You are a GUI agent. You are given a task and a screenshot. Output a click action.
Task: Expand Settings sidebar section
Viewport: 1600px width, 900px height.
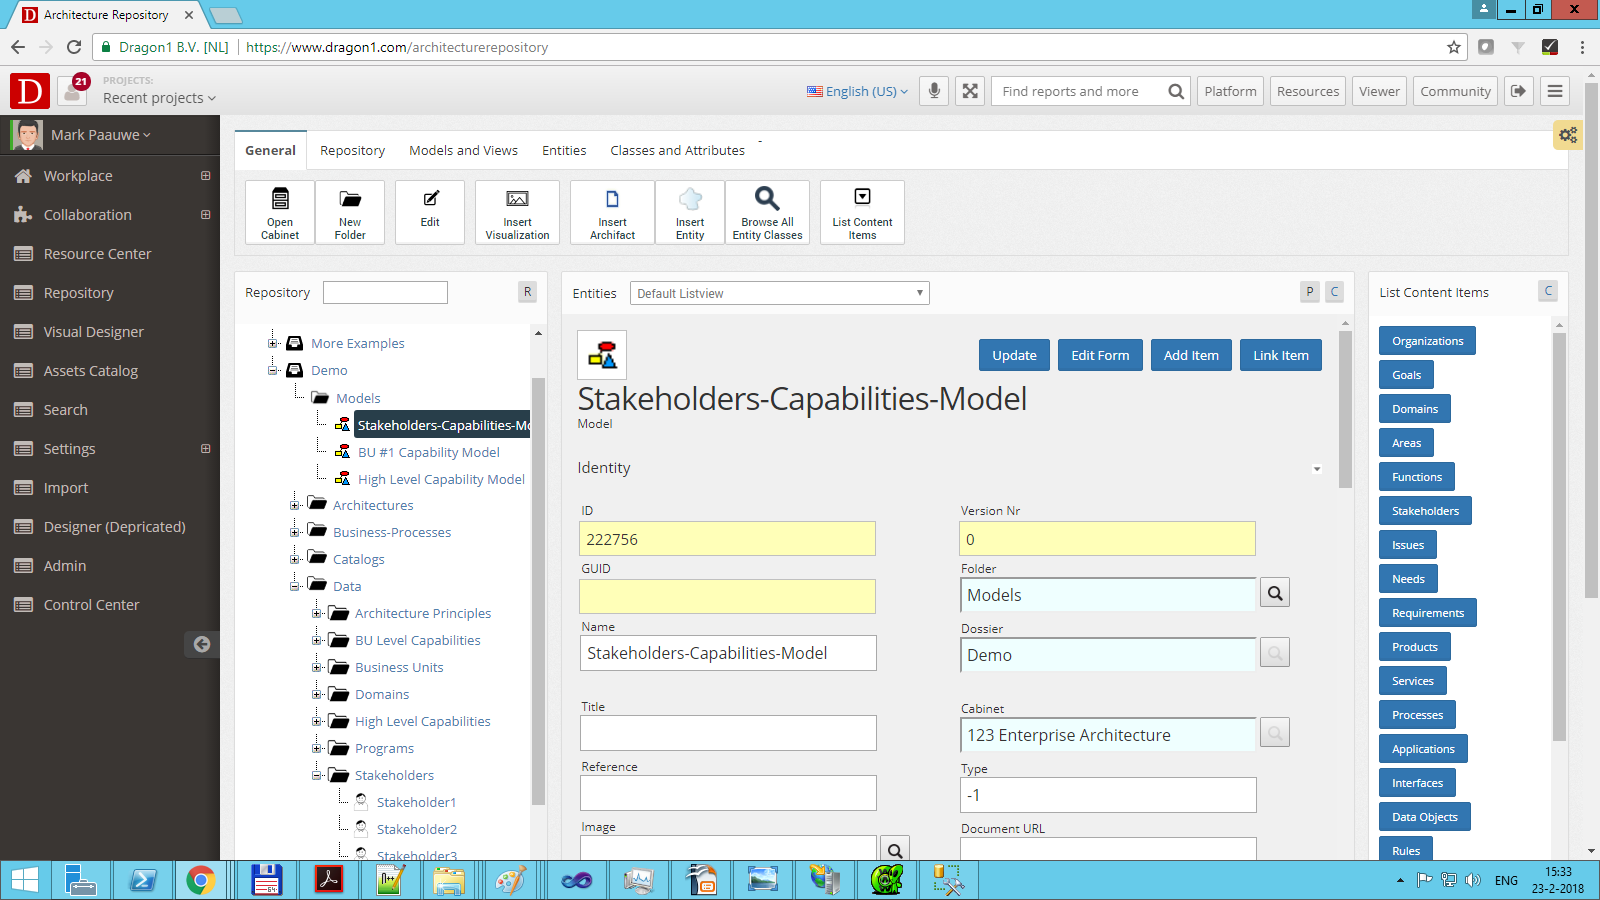205,449
